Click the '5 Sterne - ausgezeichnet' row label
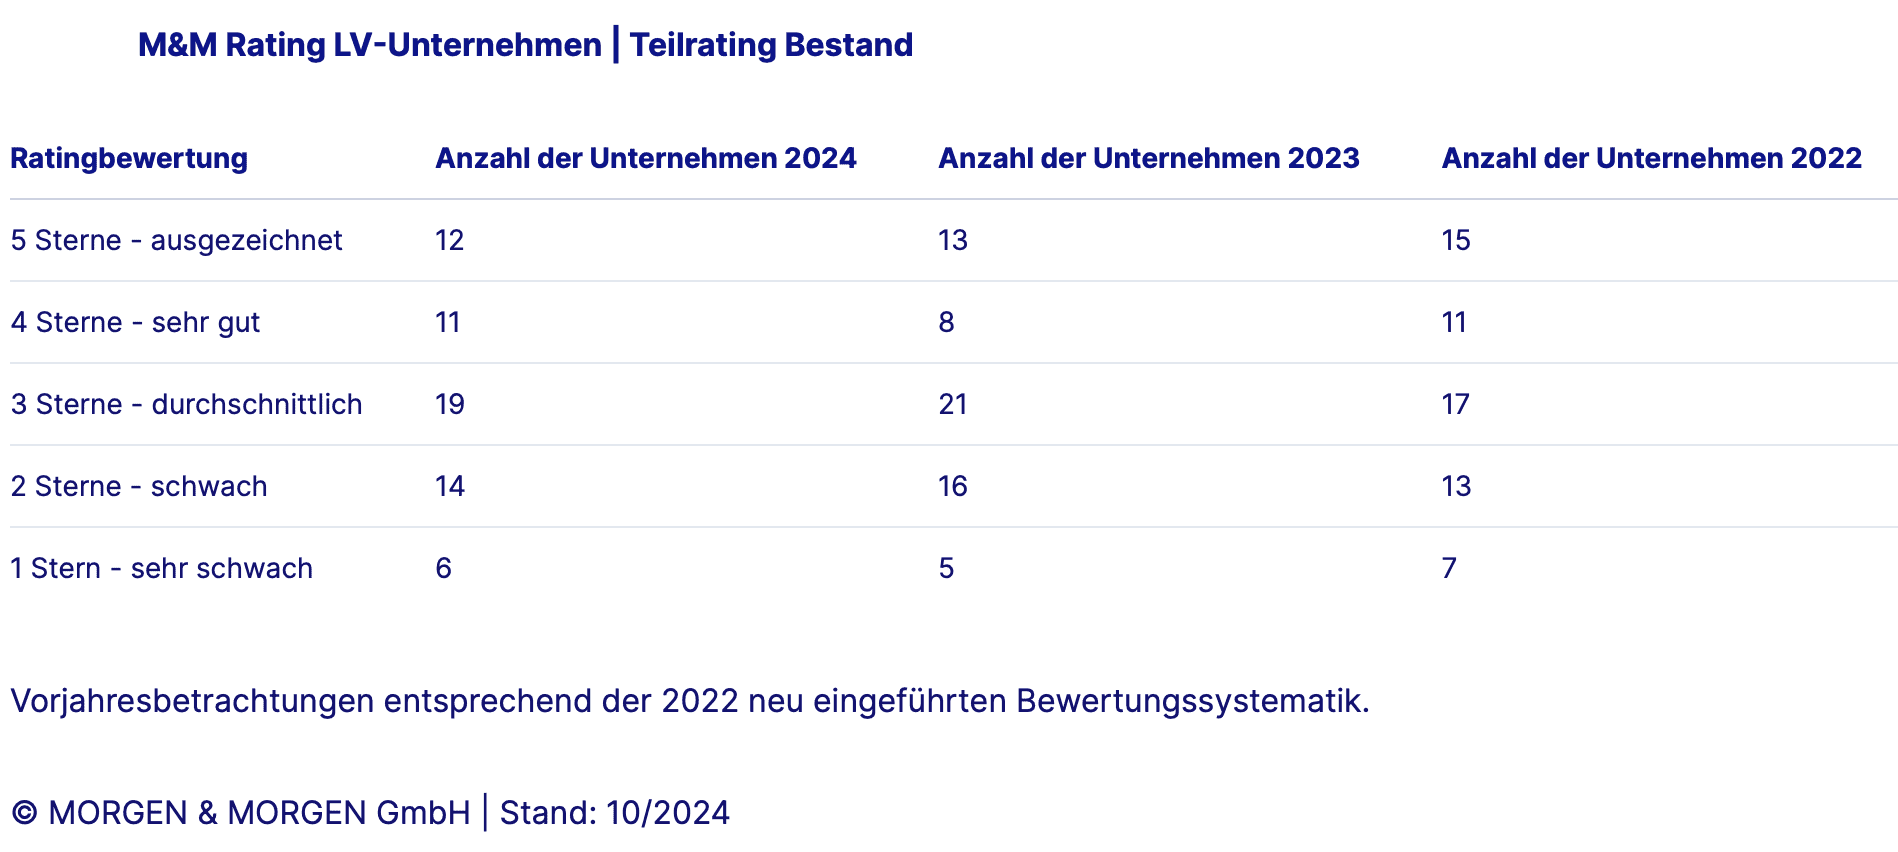1898x852 pixels. pos(176,240)
